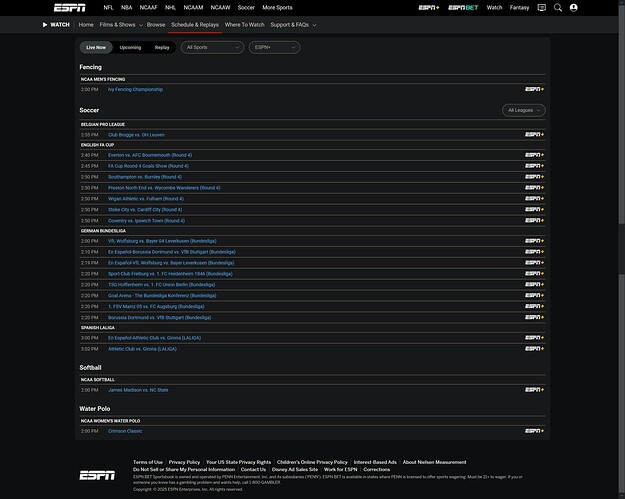Switch to the Upcoming filter toggle

click(130, 47)
